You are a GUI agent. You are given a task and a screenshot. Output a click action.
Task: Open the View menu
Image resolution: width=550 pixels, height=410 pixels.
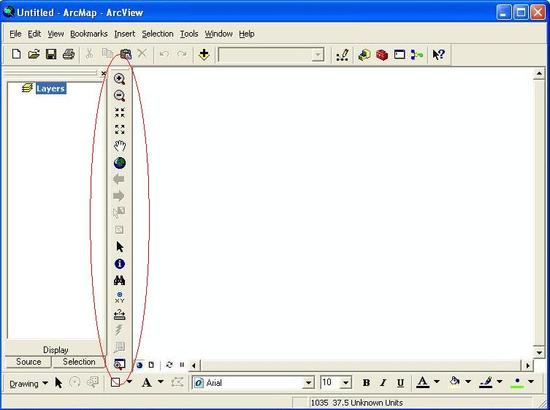56,34
